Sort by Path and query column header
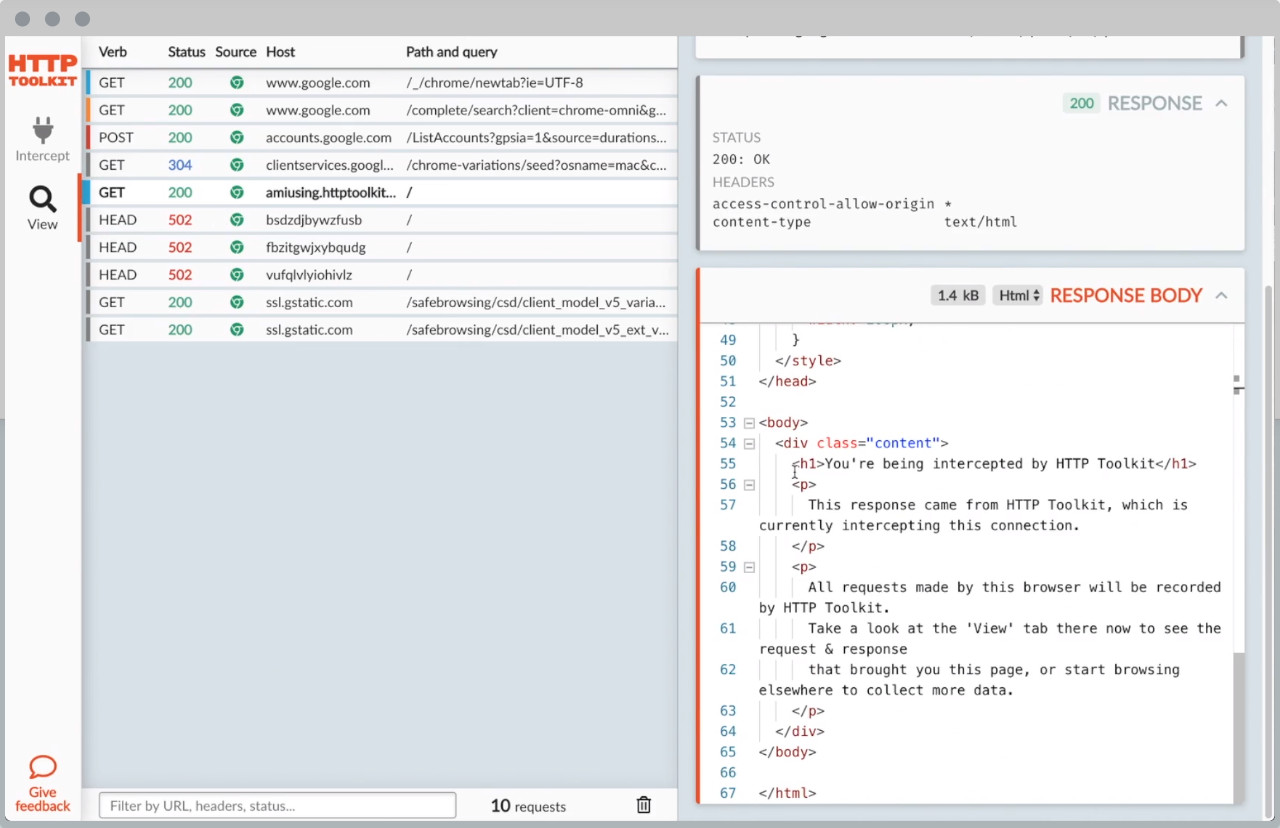 (x=451, y=52)
